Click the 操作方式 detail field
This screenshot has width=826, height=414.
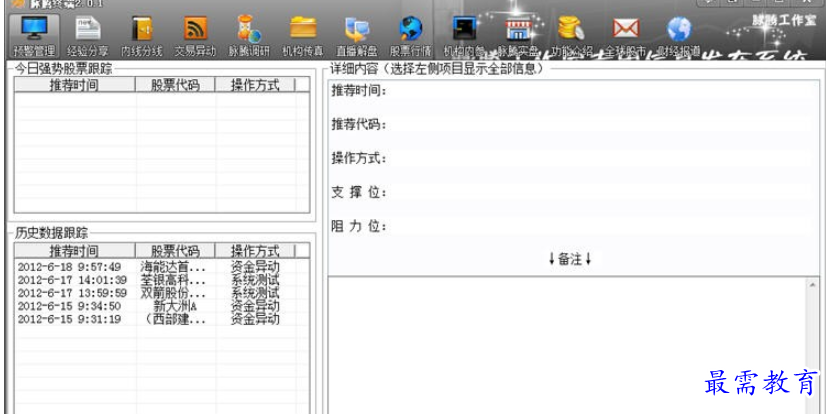point(603,158)
